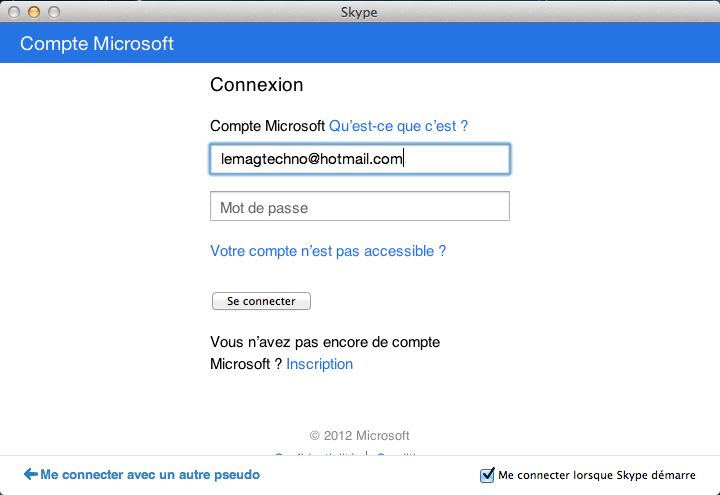Click the 'Connexion' heading
Screen dimensions: 720x495
point(256,85)
